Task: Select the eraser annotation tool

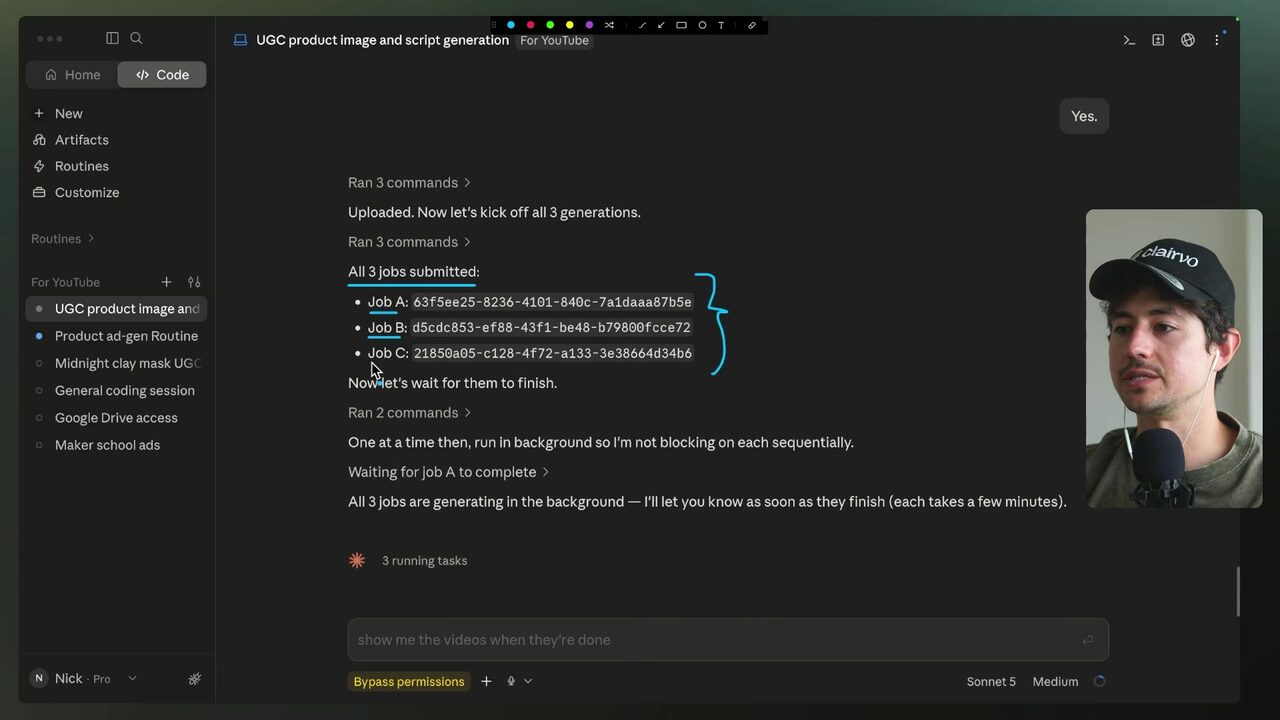Action: (x=752, y=25)
